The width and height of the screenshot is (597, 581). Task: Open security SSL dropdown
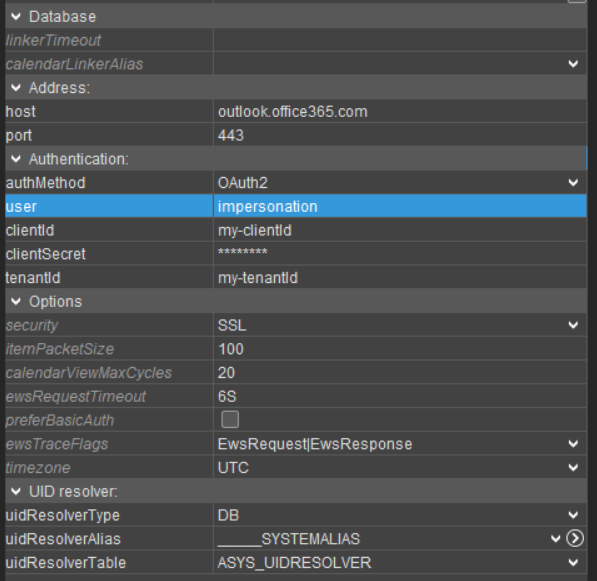pos(573,325)
